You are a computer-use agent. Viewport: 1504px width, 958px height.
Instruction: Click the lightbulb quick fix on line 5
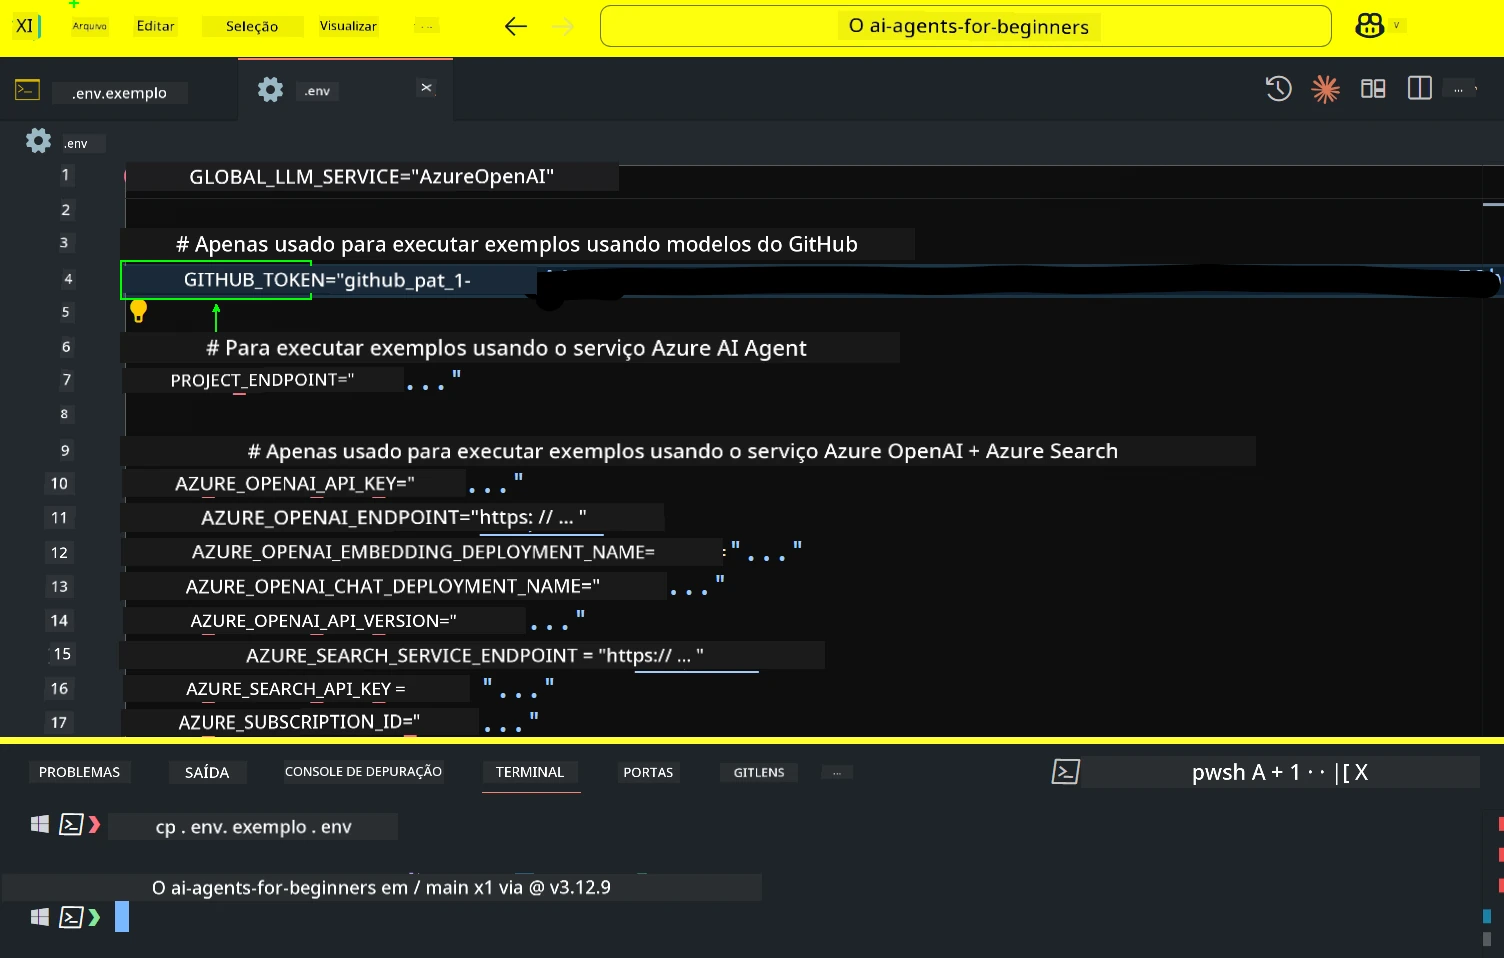click(x=139, y=311)
